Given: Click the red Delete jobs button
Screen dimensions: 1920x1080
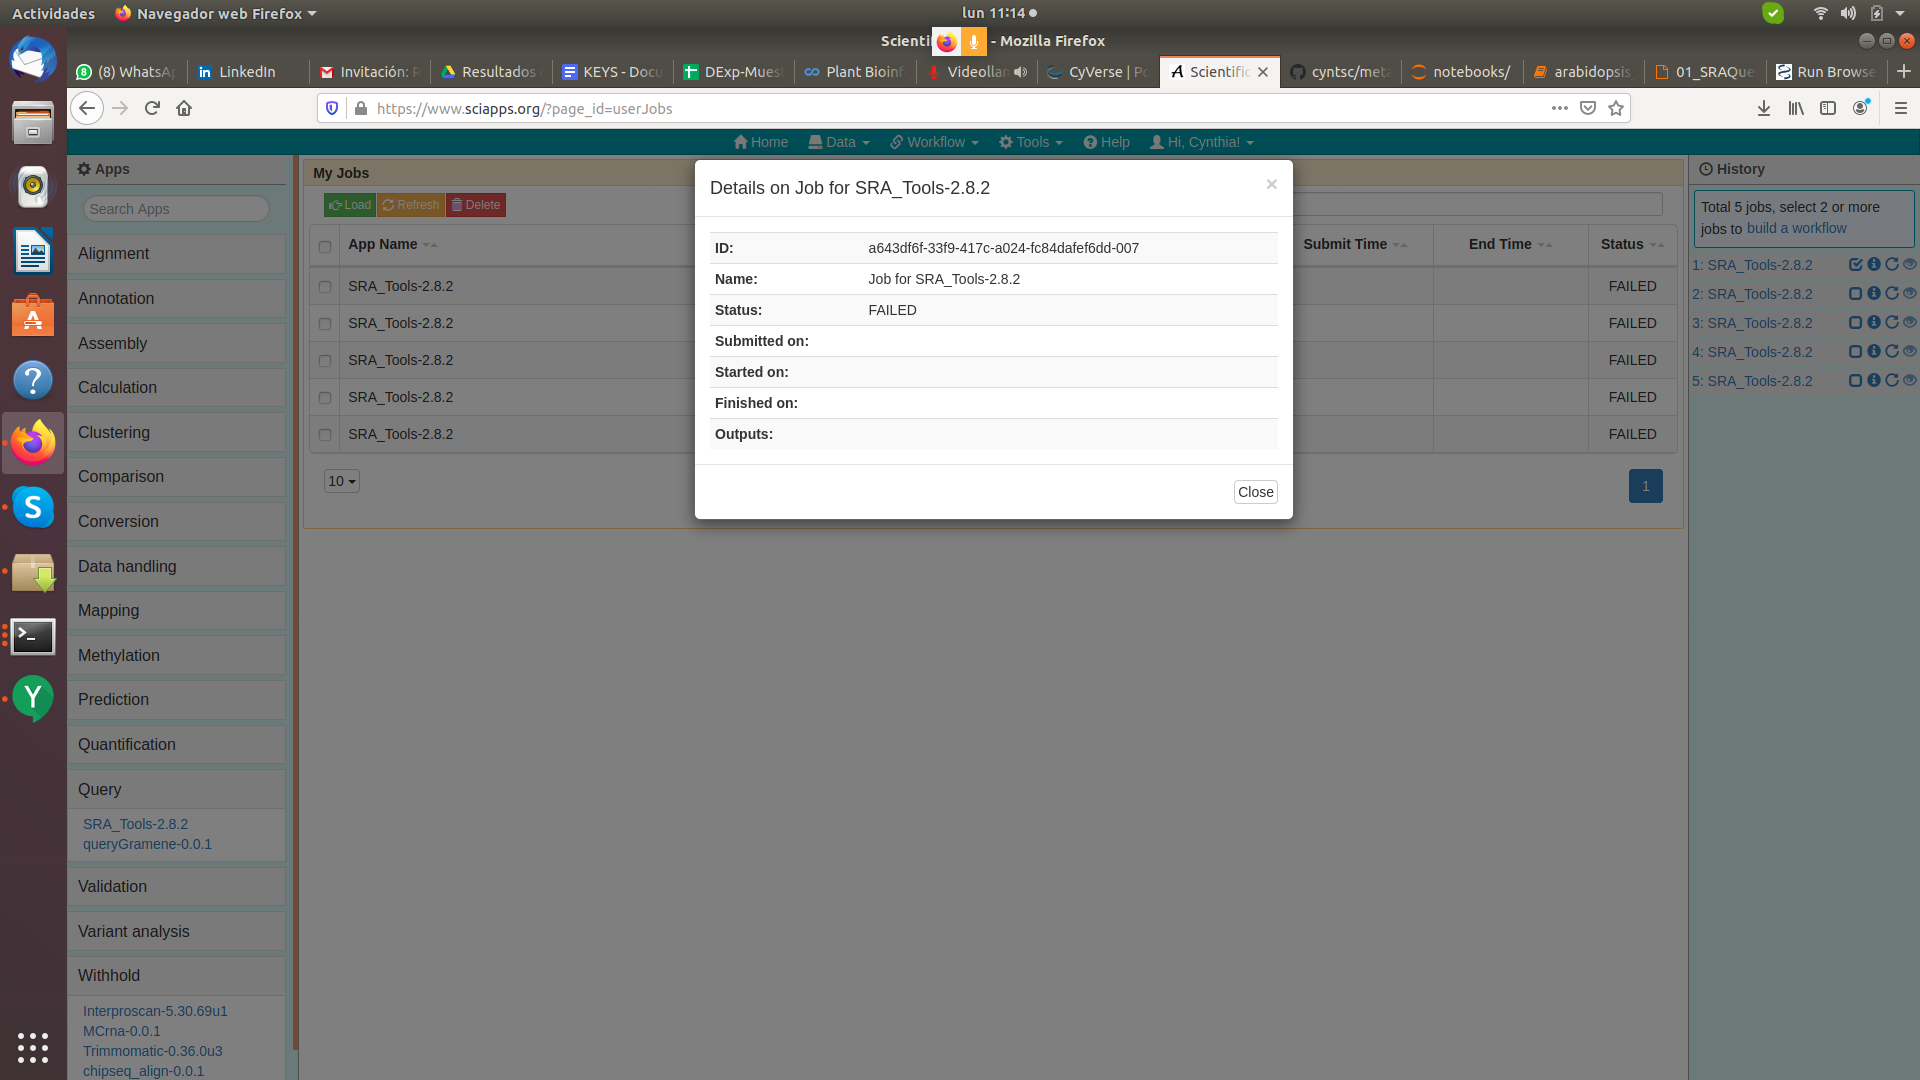Looking at the screenshot, I should pos(476,205).
